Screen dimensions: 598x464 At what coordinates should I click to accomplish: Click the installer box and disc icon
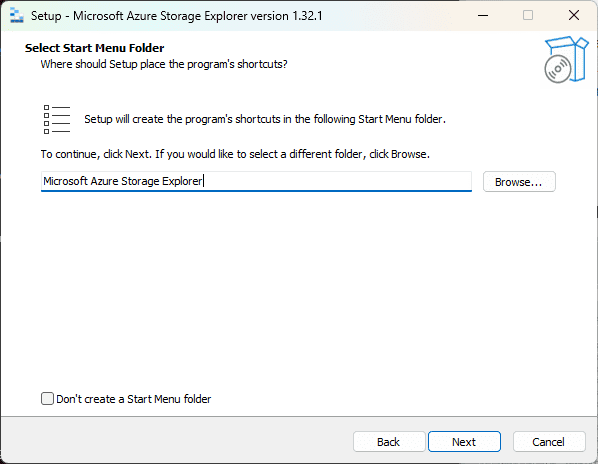(x=566, y=59)
